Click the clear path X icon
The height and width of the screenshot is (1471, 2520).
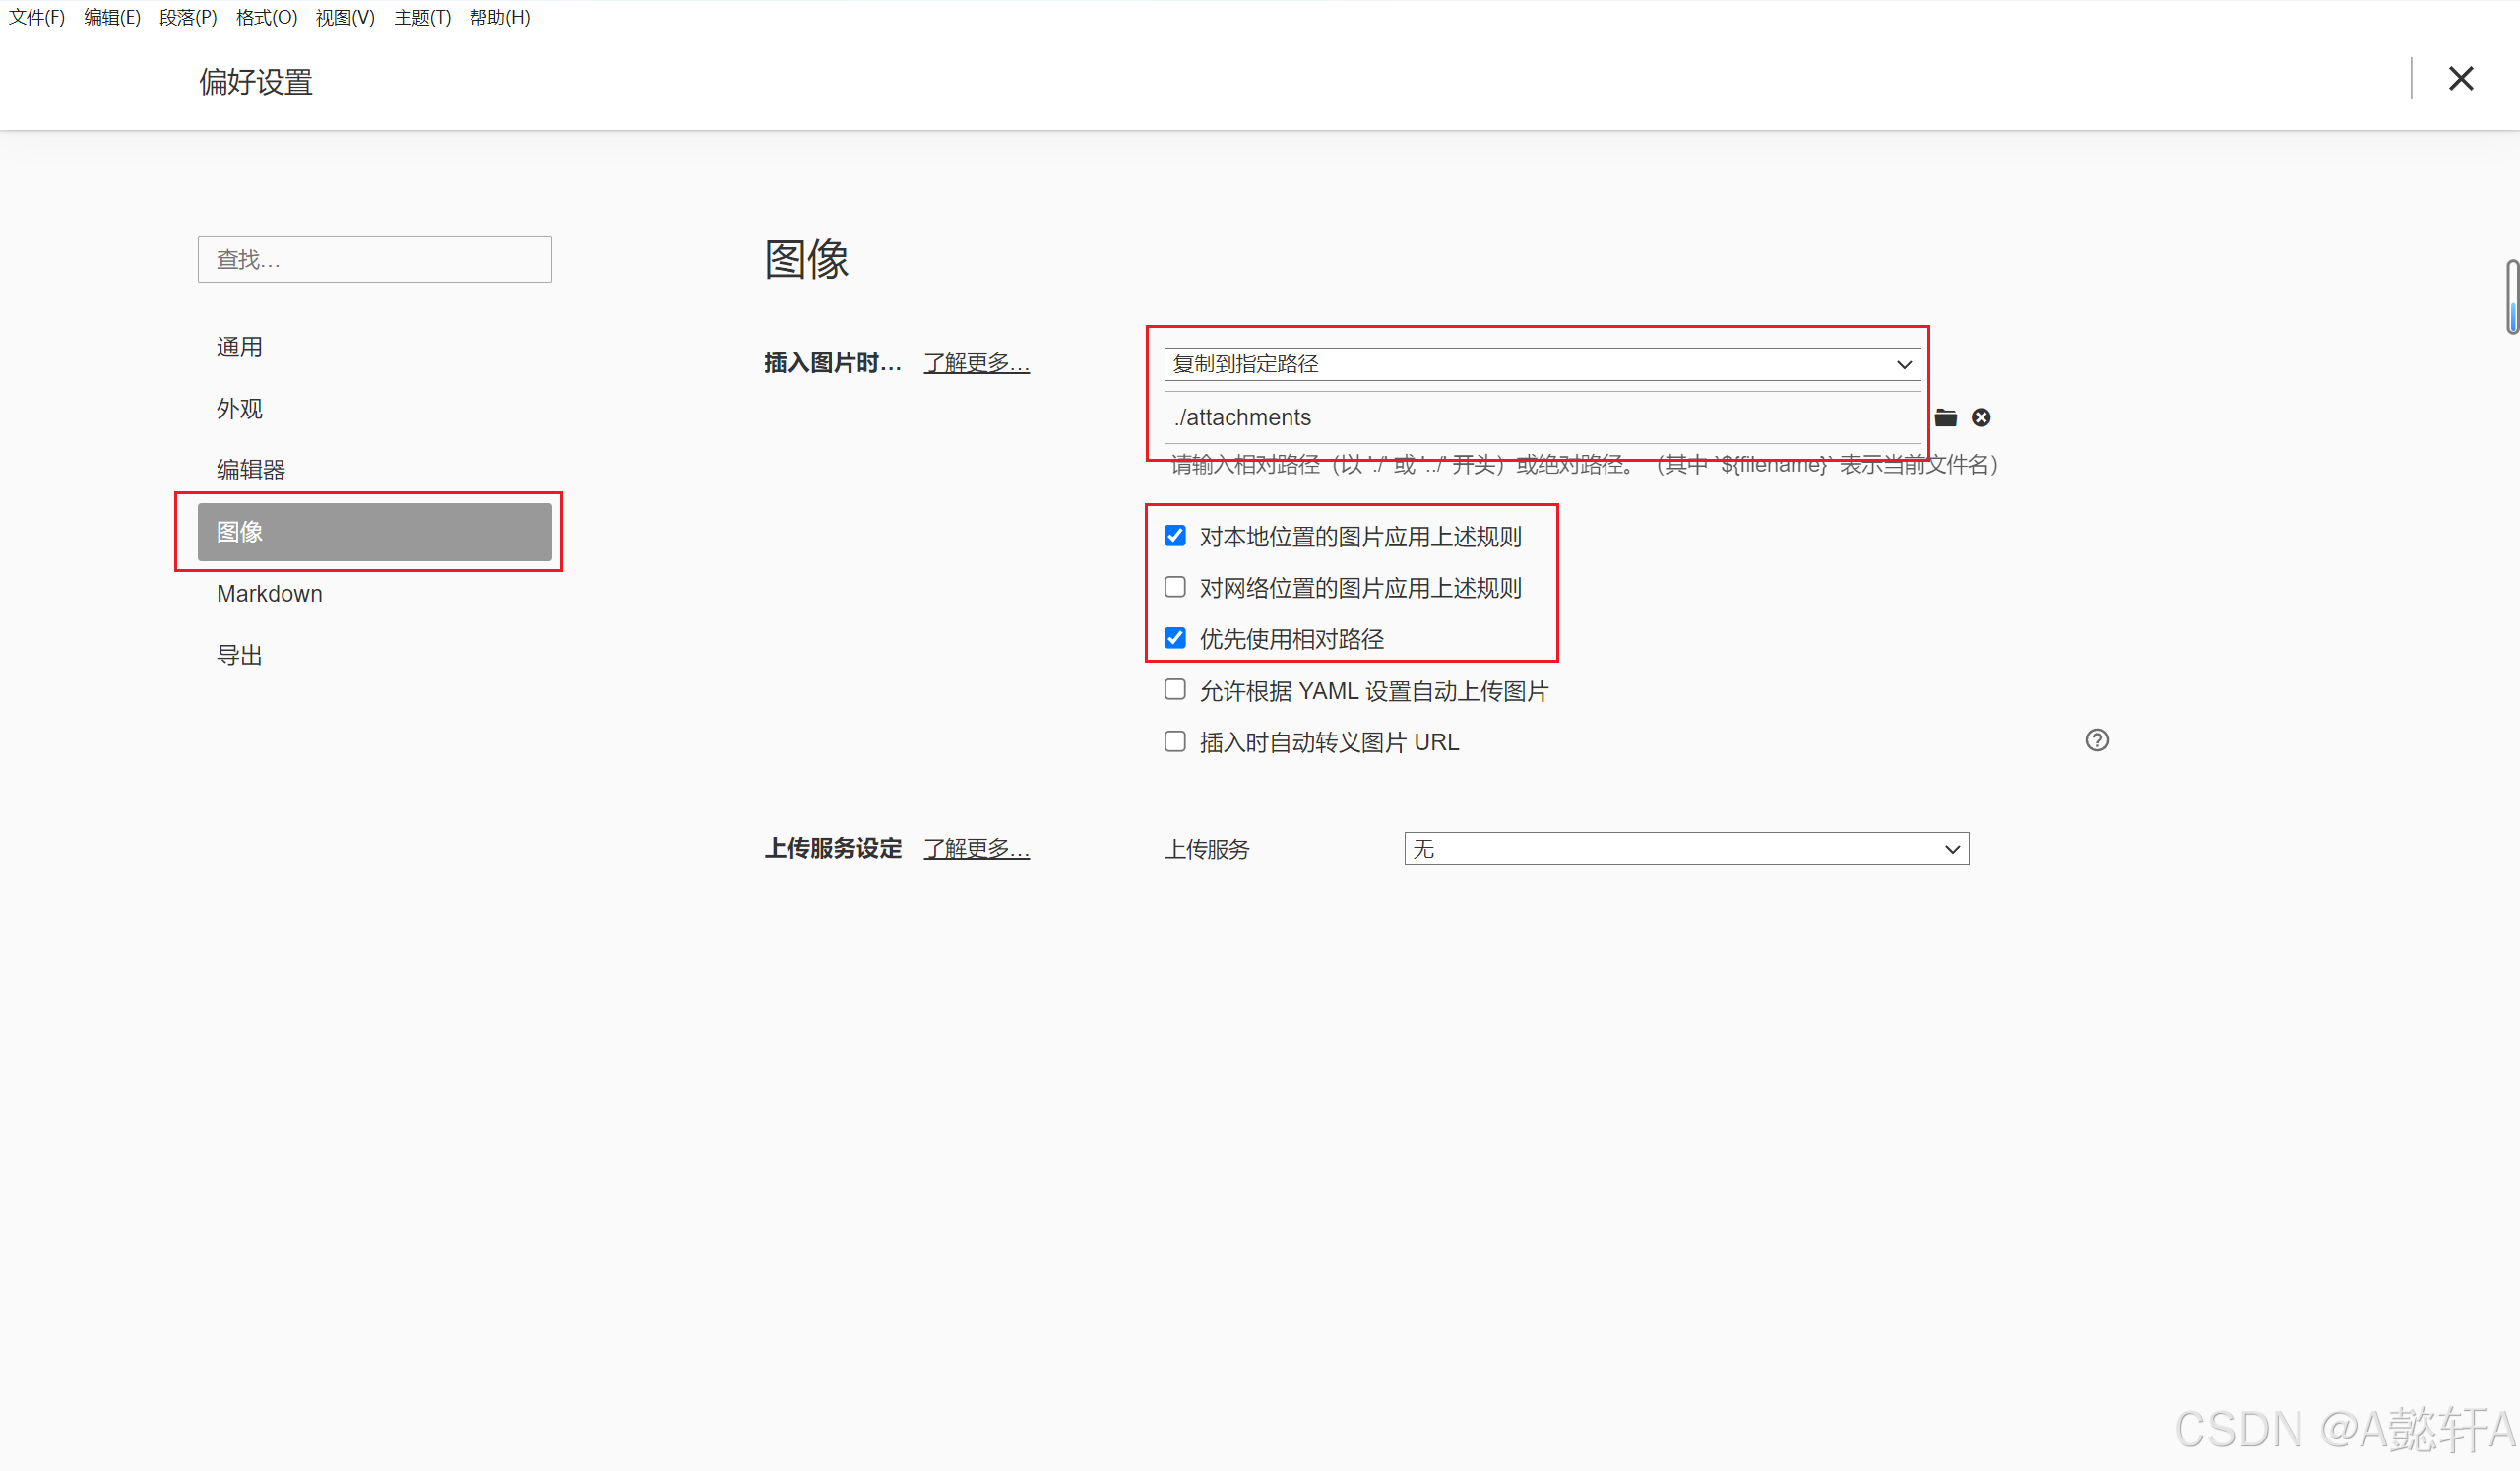coord(1980,418)
